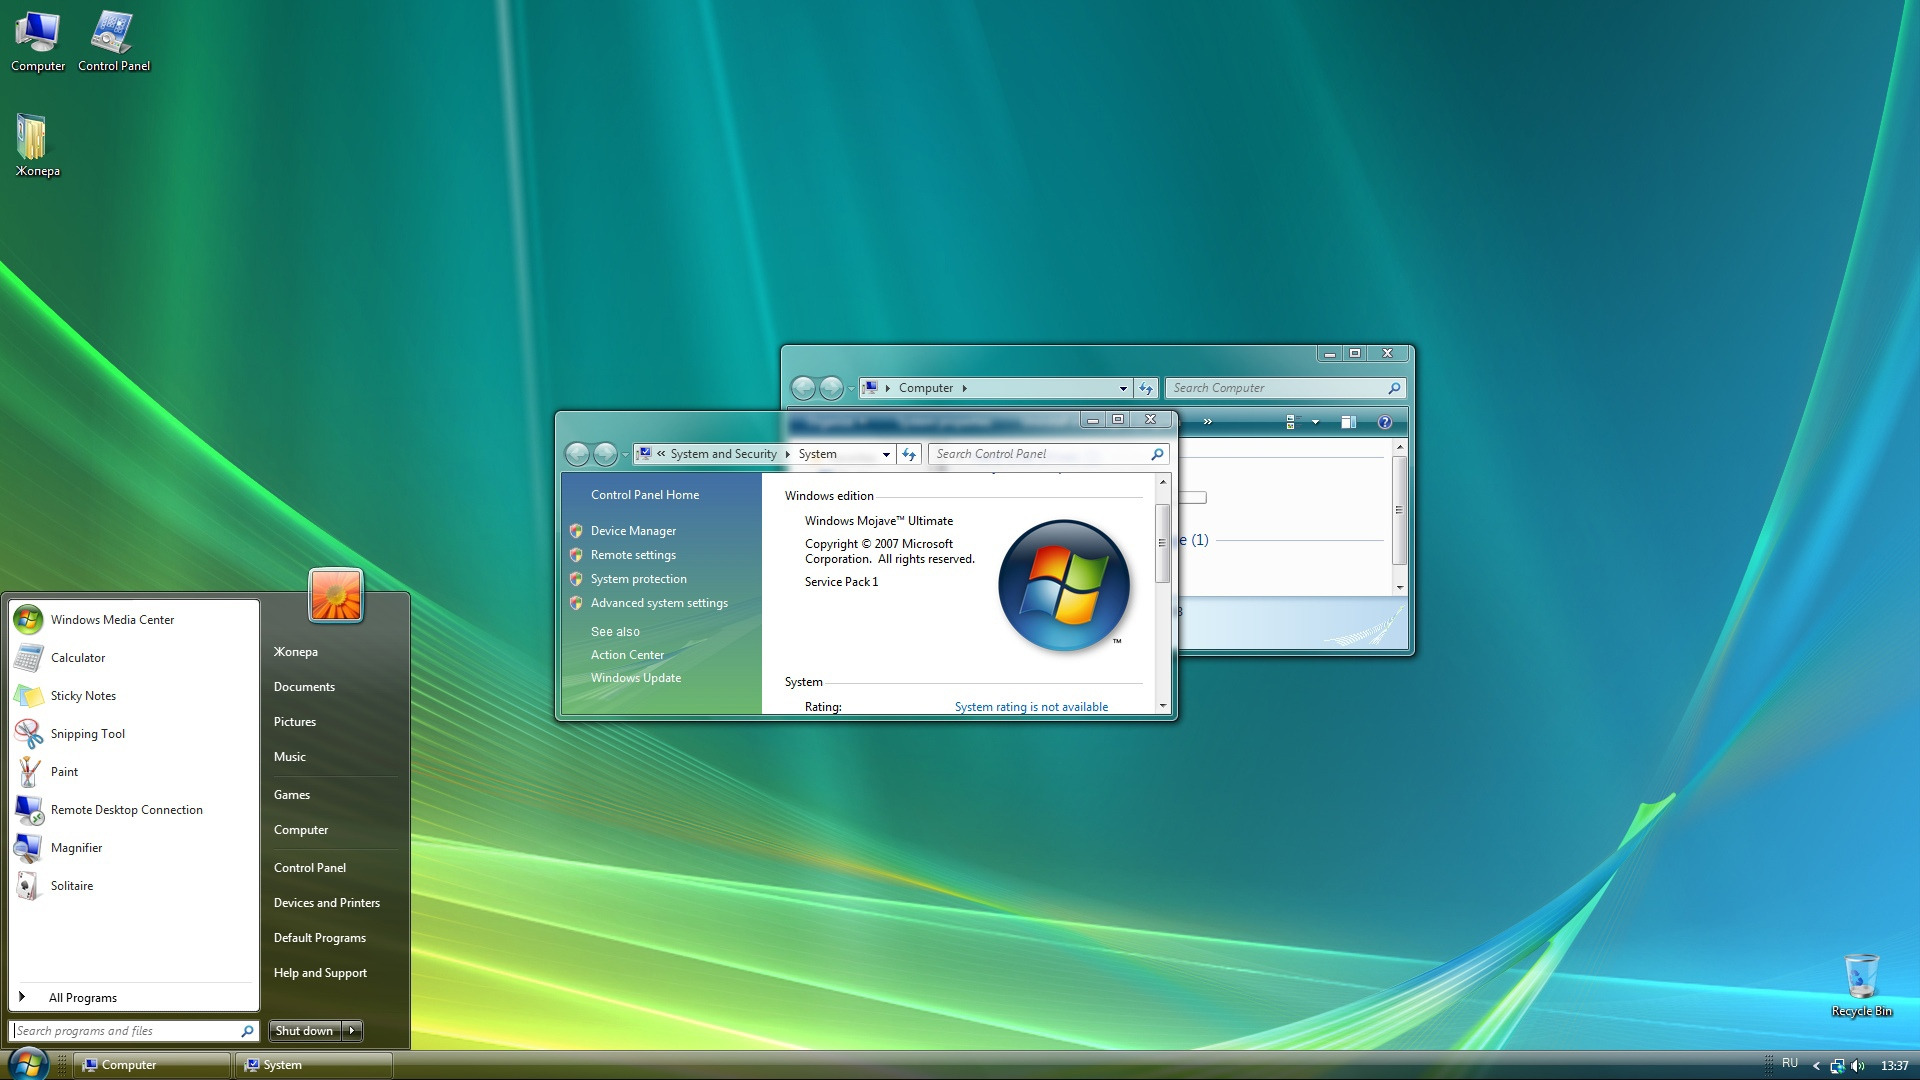
Task: Open the System address bar dropdown
Action: [886, 454]
